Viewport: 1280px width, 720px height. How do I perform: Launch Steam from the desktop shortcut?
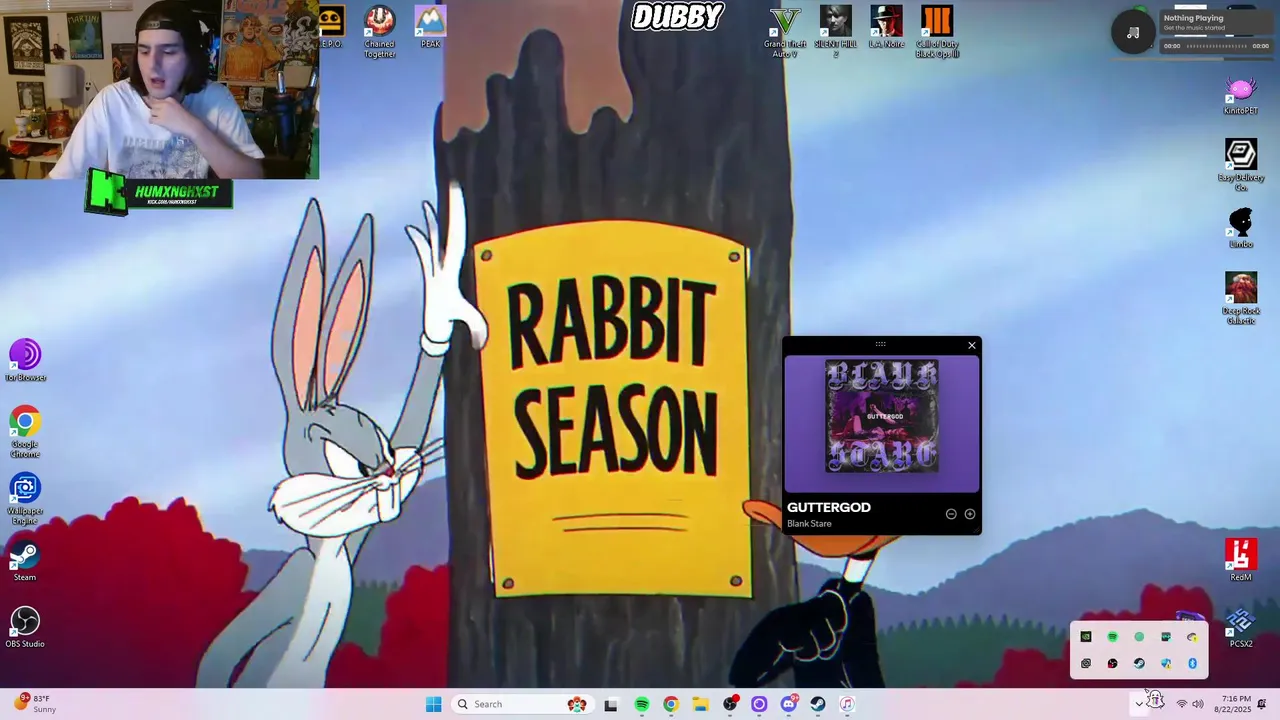coord(25,561)
